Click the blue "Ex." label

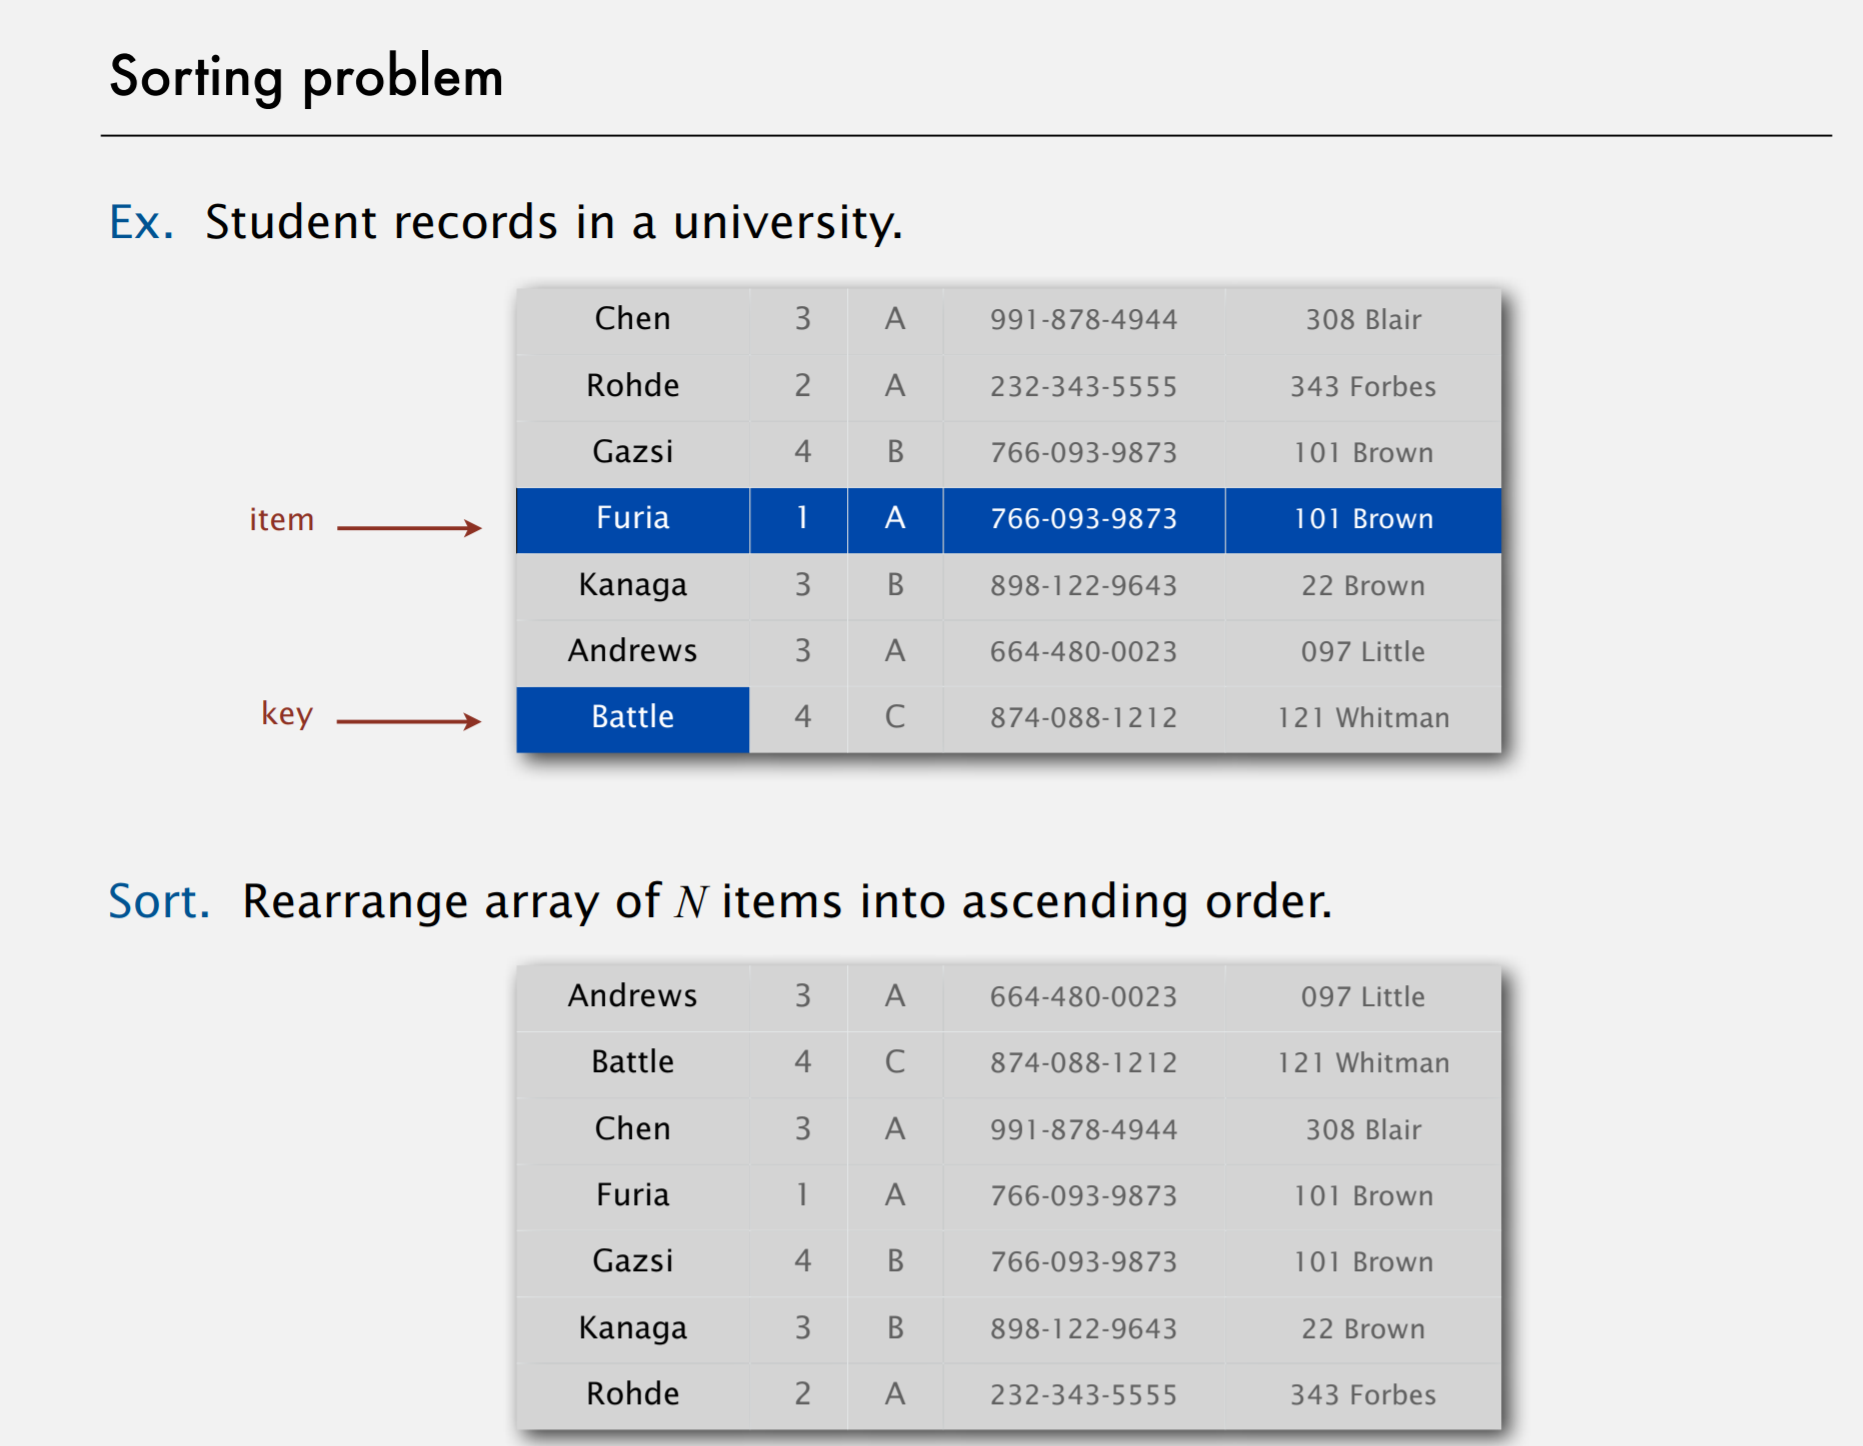[141, 222]
